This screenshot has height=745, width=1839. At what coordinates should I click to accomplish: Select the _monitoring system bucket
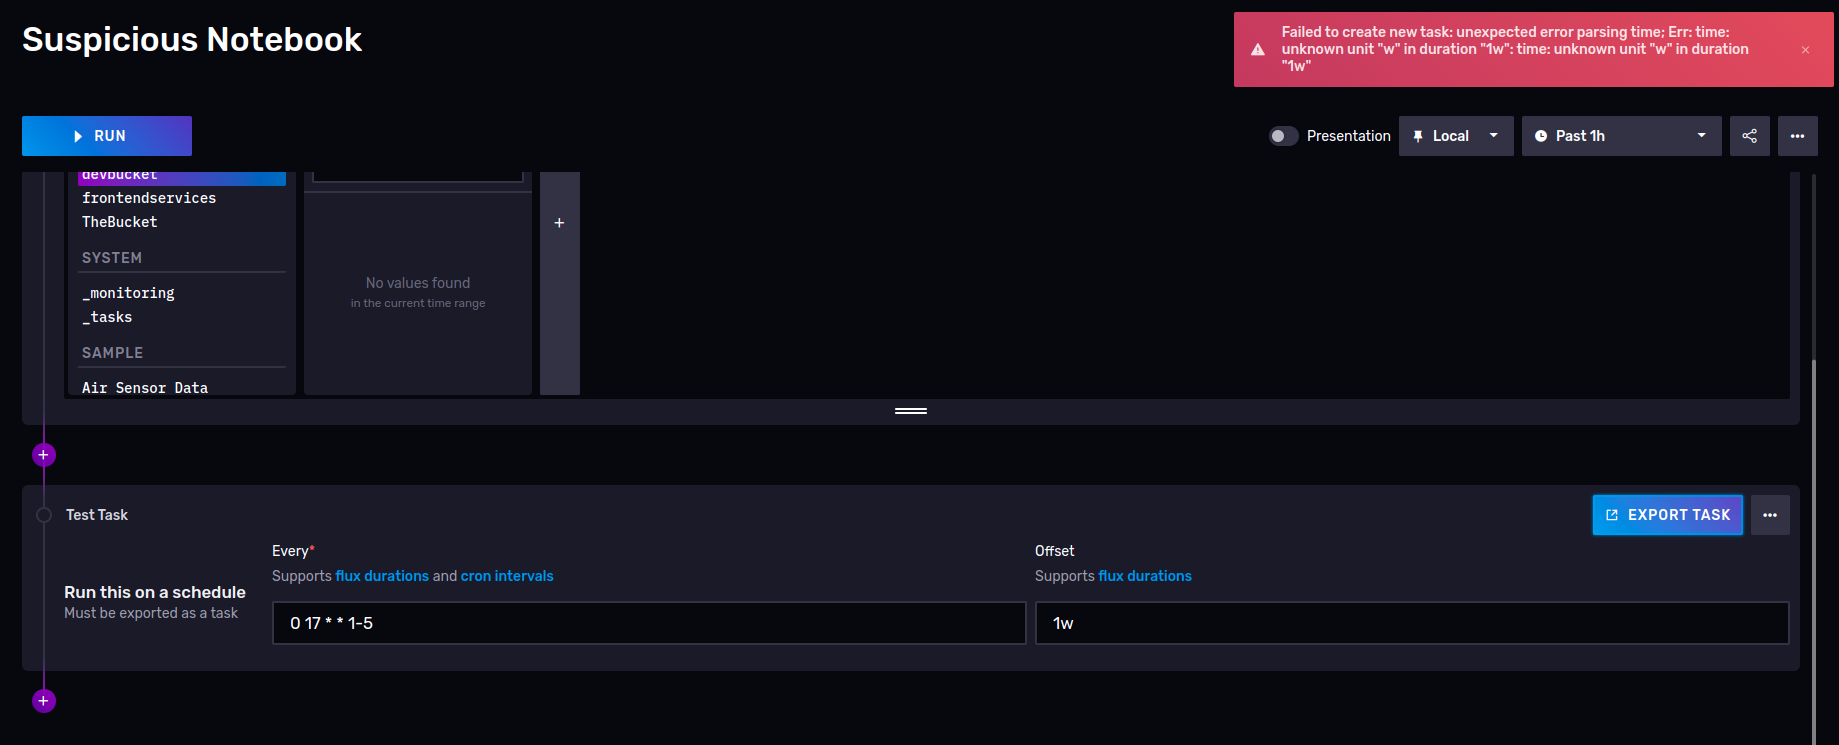coord(128,293)
